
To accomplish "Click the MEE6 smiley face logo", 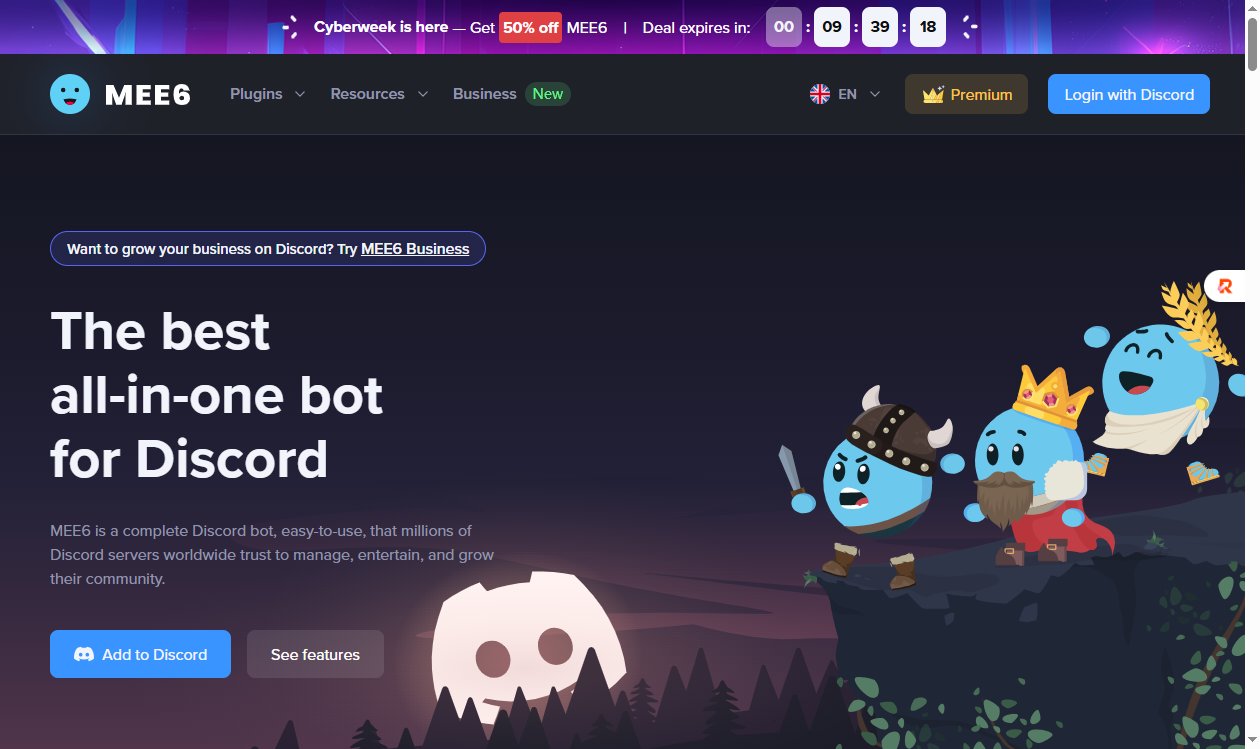I will [x=70, y=94].
